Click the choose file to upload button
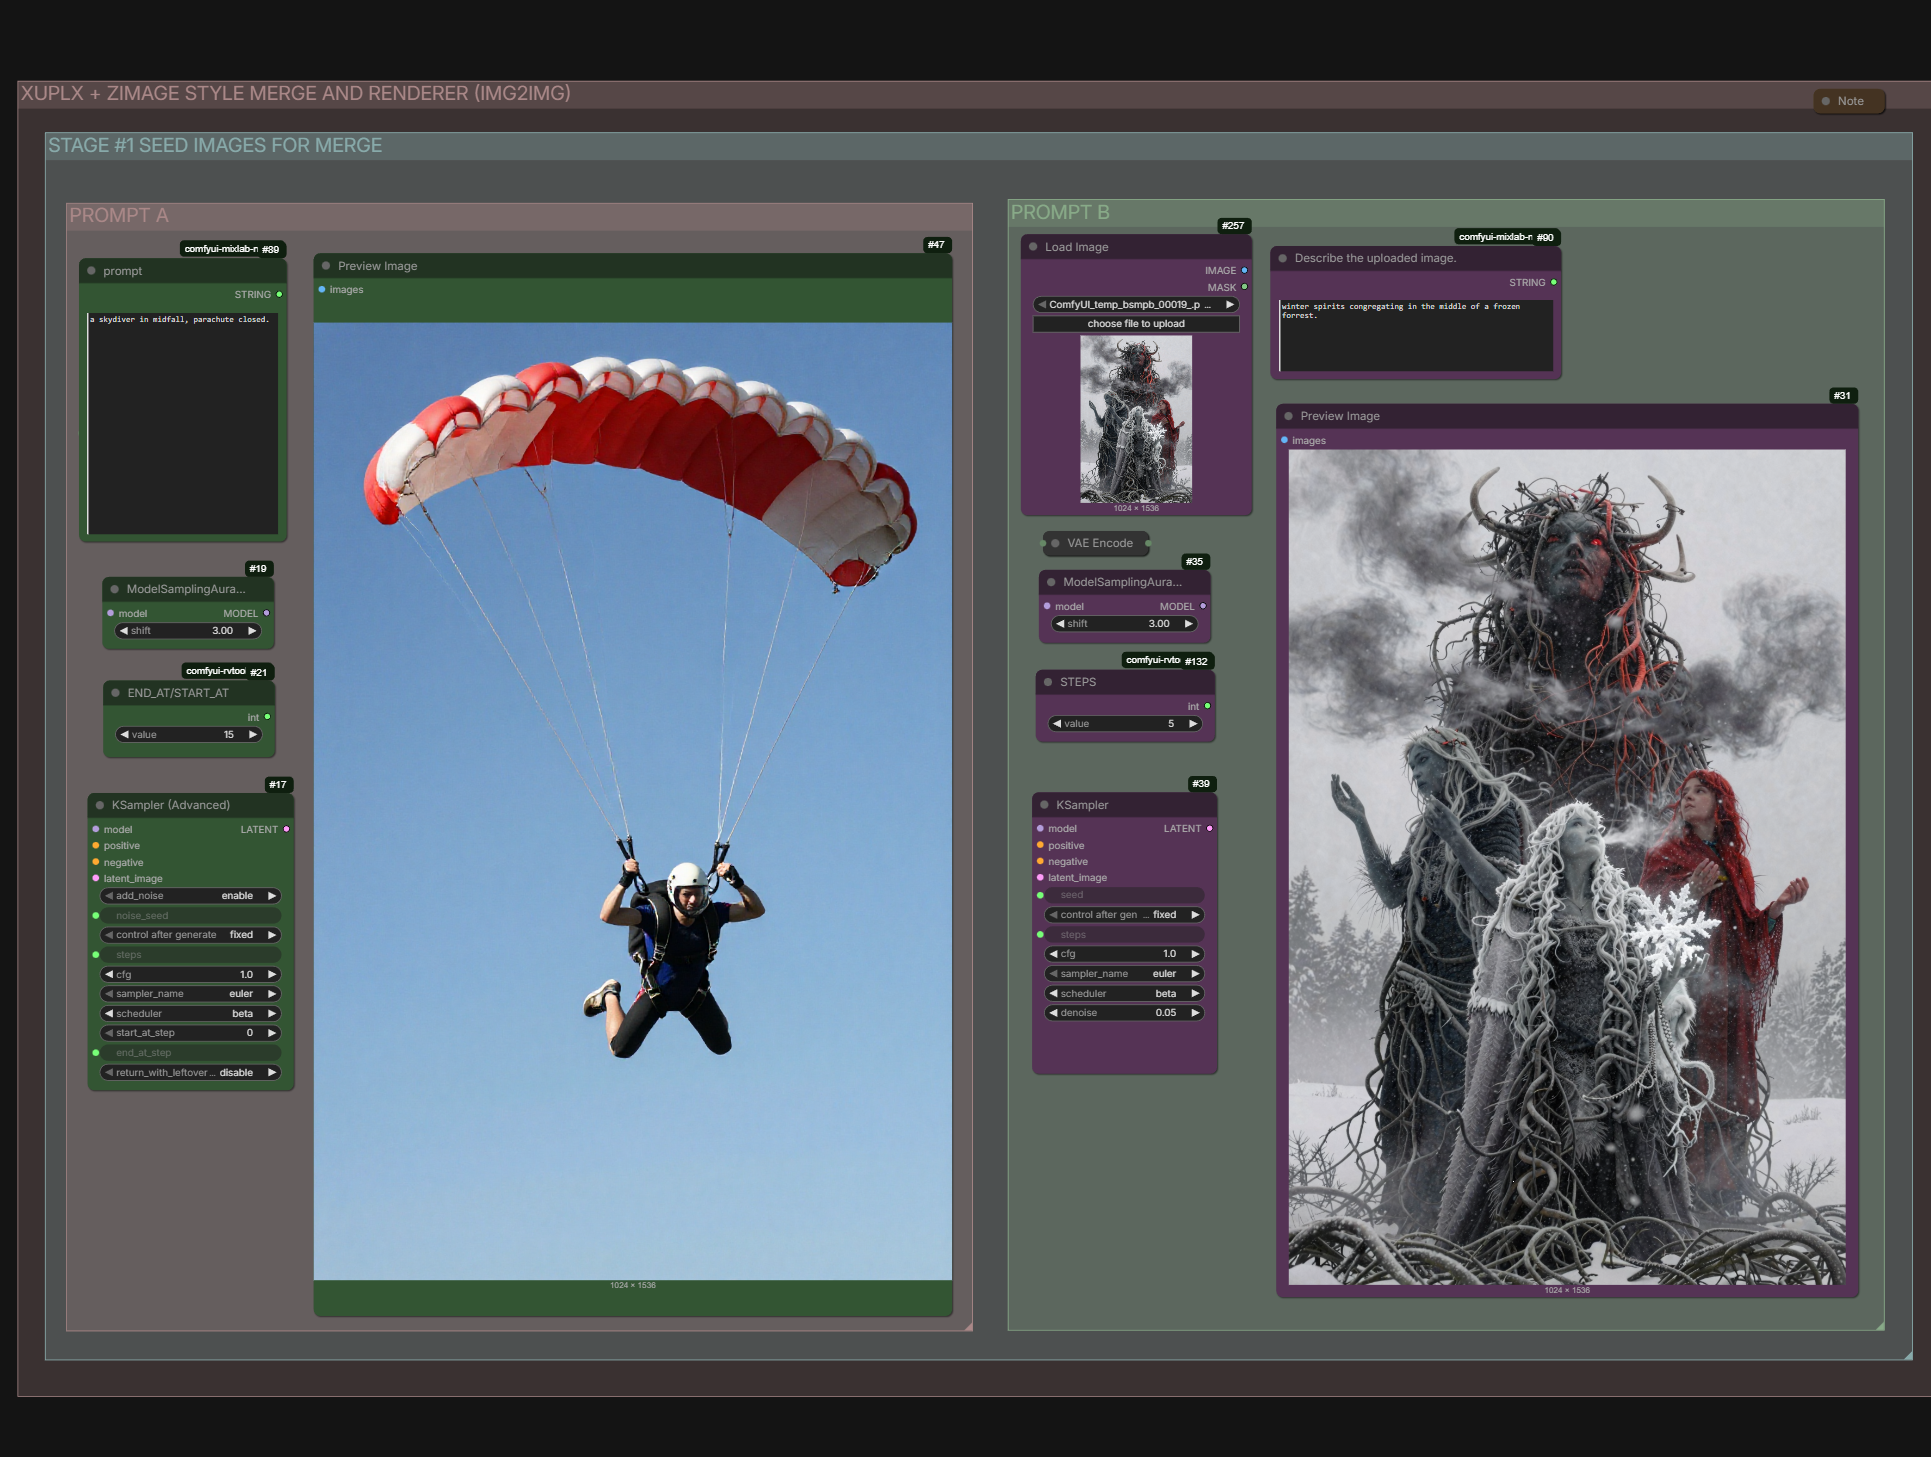The height and width of the screenshot is (1457, 1931). point(1135,324)
